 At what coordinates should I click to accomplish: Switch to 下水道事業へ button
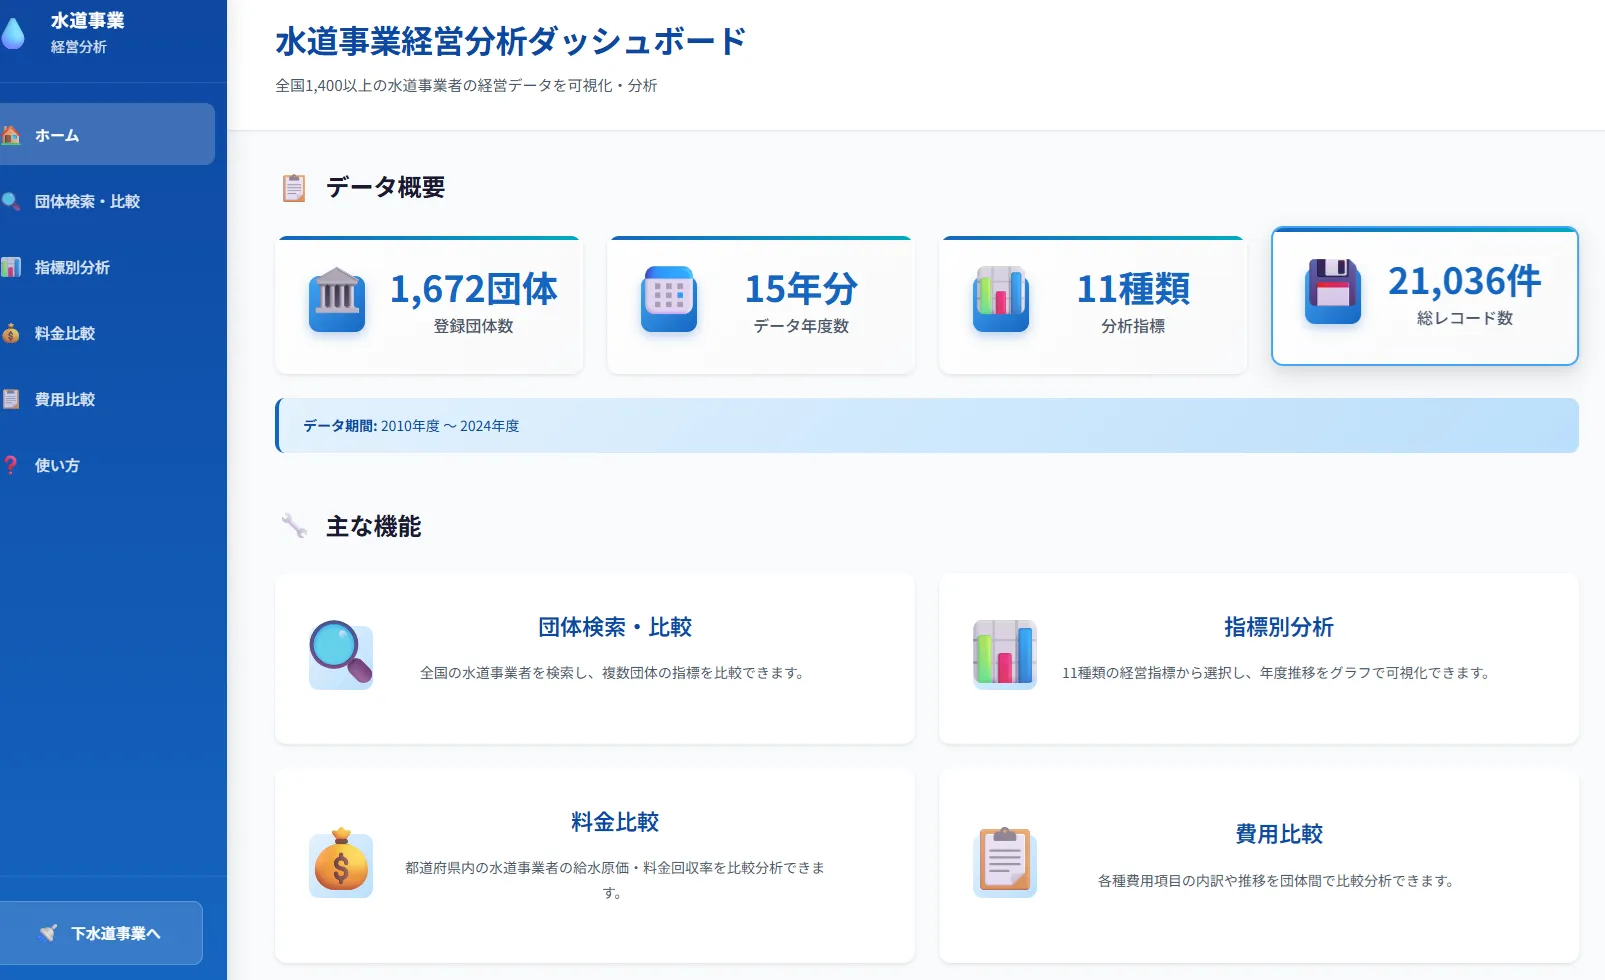coord(101,933)
